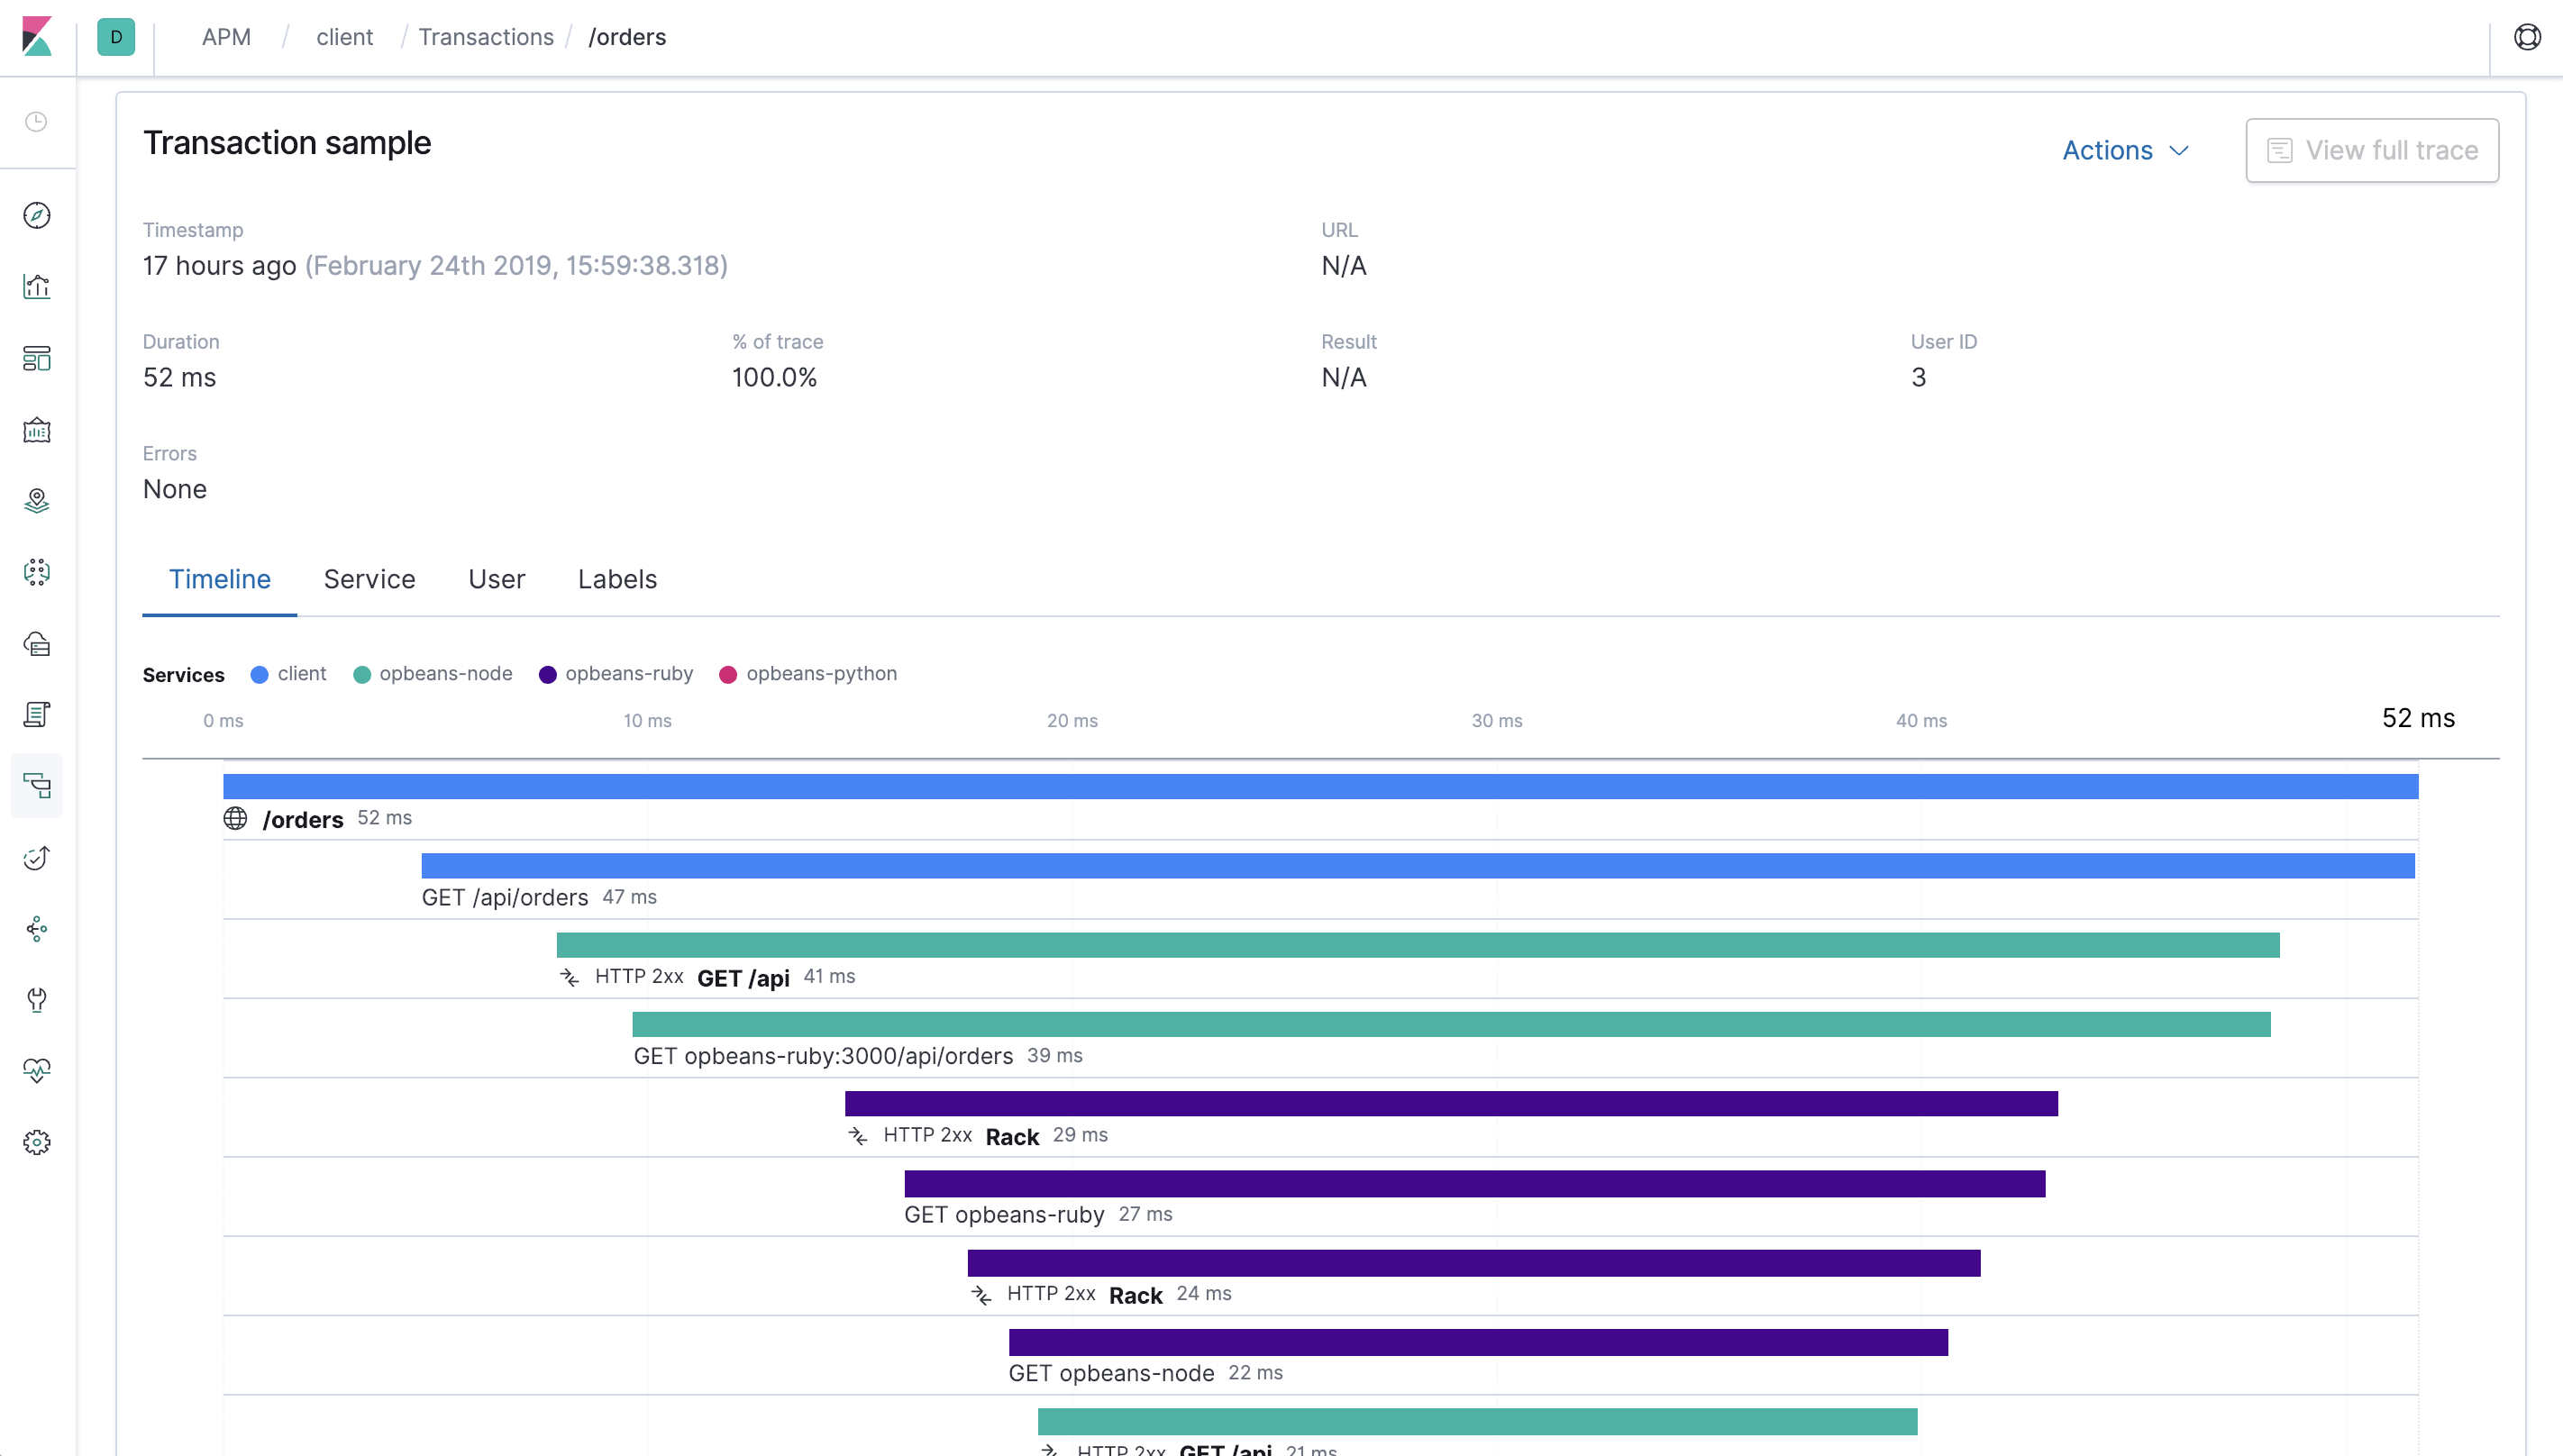Open the Actions dropdown menu

pyautogui.click(x=2127, y=150)
